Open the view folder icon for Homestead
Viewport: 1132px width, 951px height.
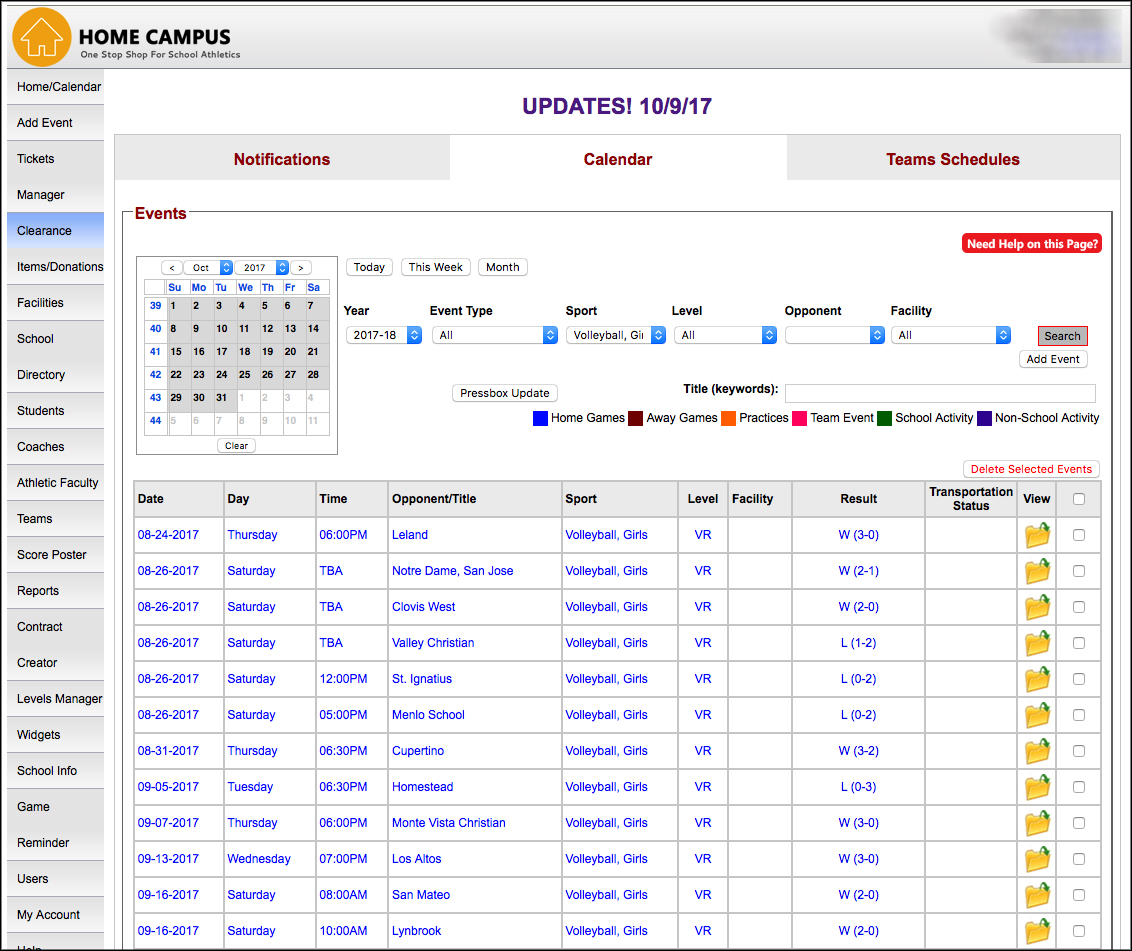[1037, 787]
